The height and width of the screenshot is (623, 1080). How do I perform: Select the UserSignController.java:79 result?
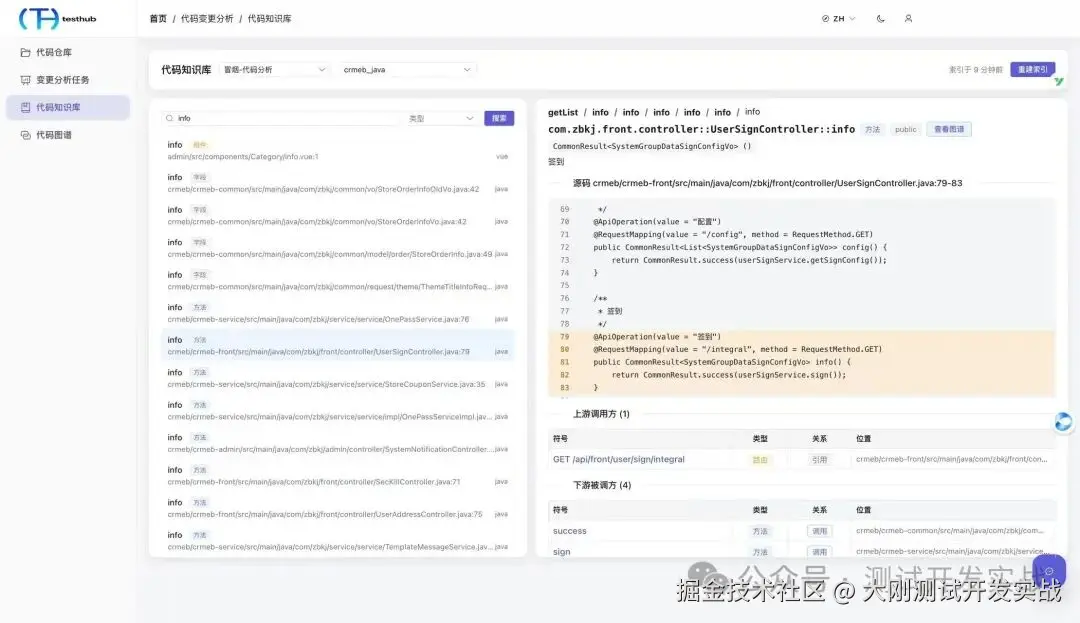(338, 346)
